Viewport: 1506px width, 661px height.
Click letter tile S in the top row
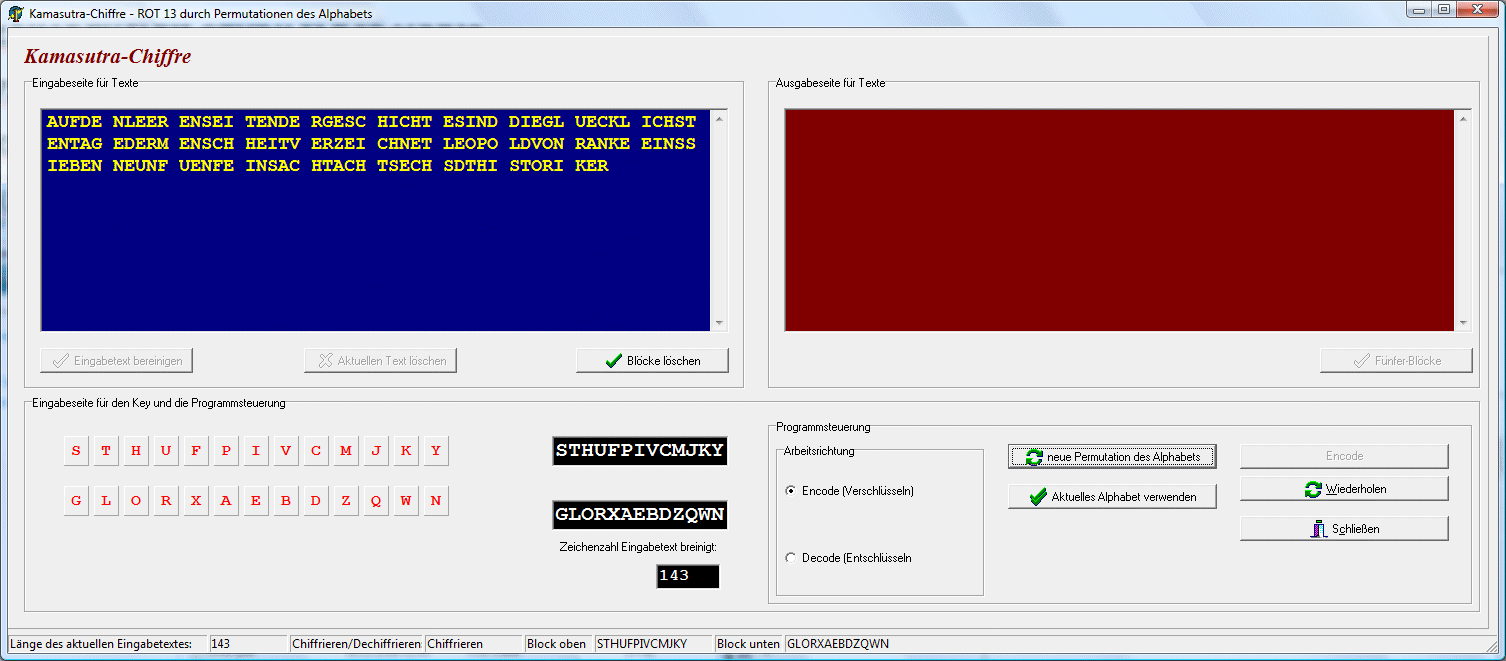tap(76, 451)
